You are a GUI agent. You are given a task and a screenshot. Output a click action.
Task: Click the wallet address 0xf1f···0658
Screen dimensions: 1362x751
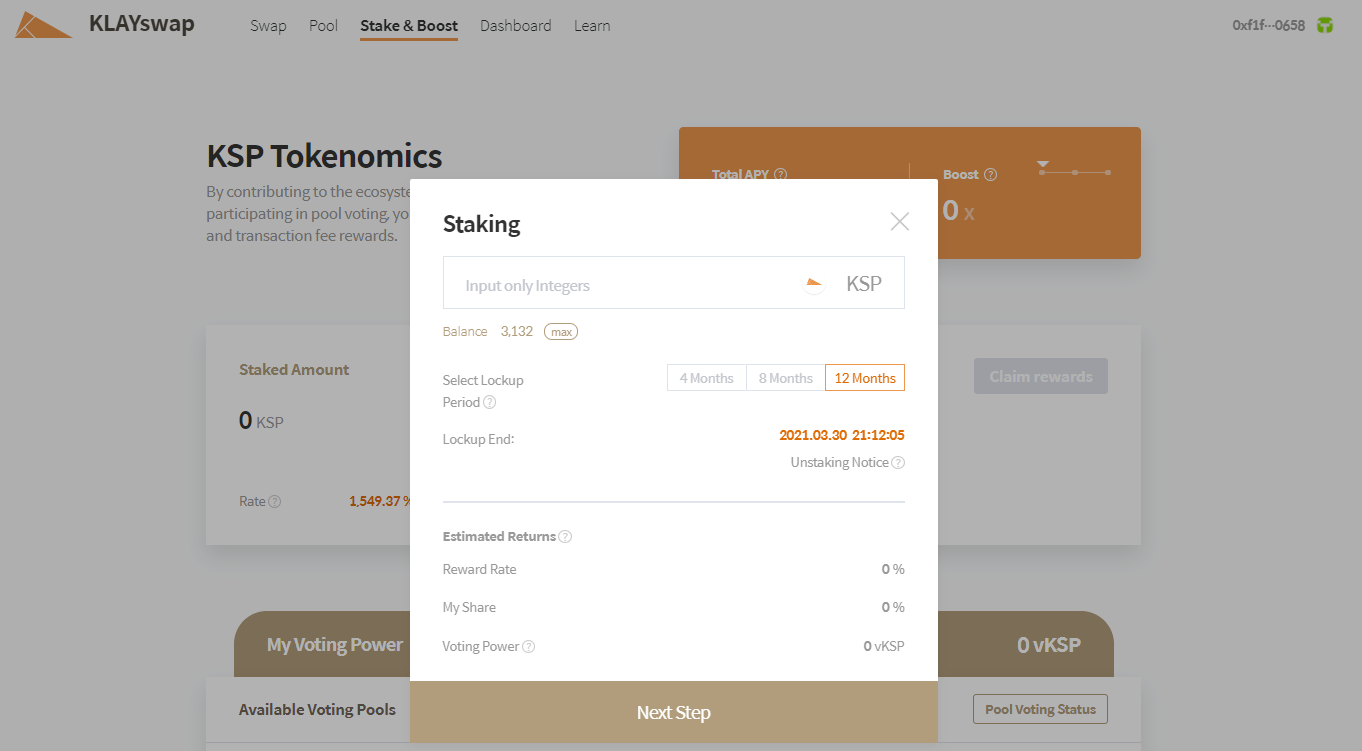pyautogui.click(x=1269, y=26)
